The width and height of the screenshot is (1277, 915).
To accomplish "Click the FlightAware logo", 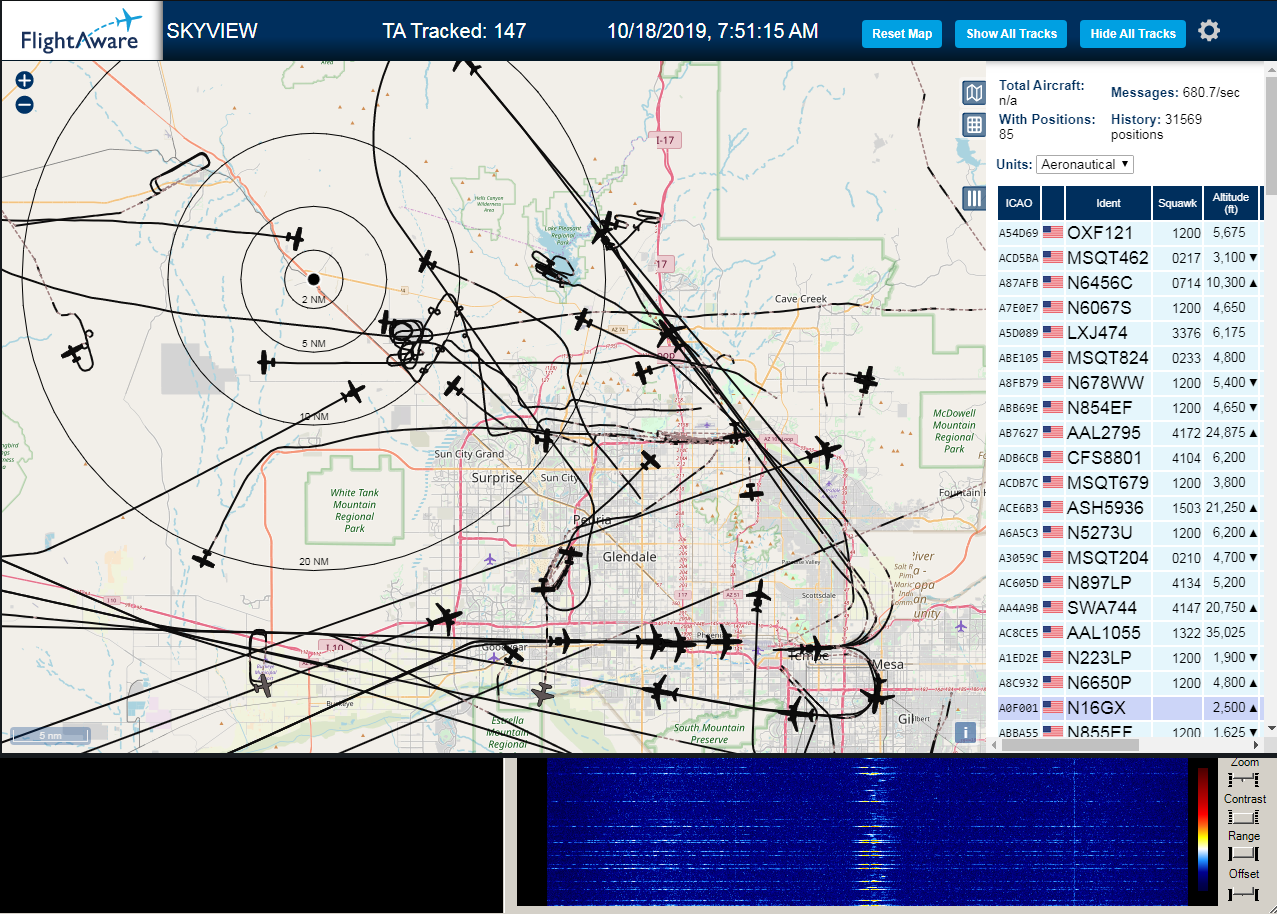I will 81,31.
